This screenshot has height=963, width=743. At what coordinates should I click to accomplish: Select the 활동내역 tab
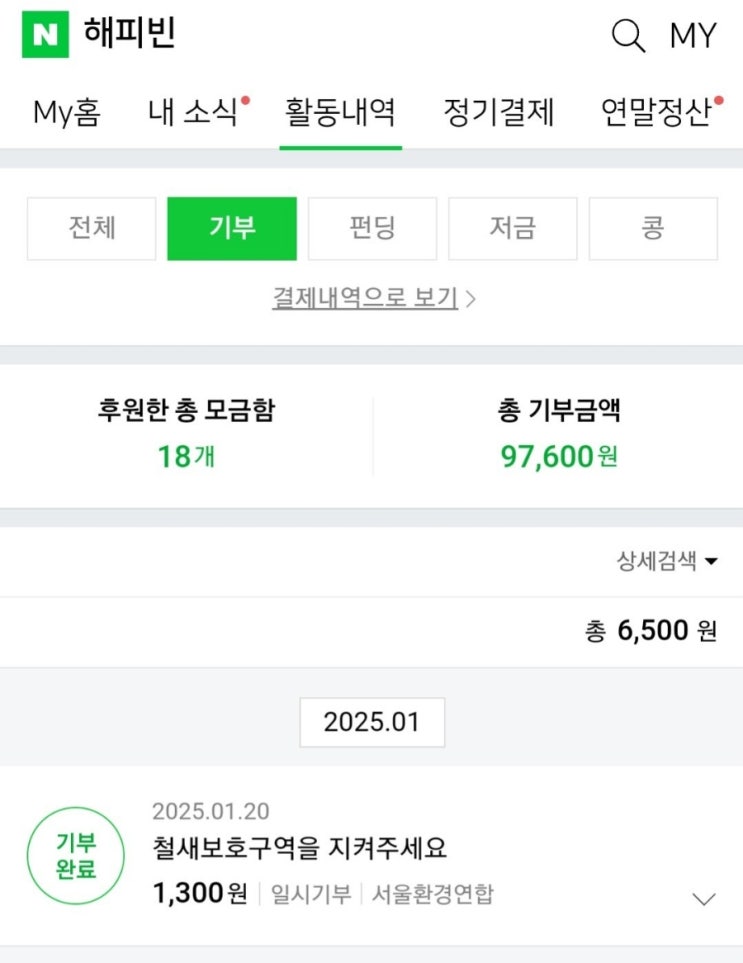click(340, 112)
